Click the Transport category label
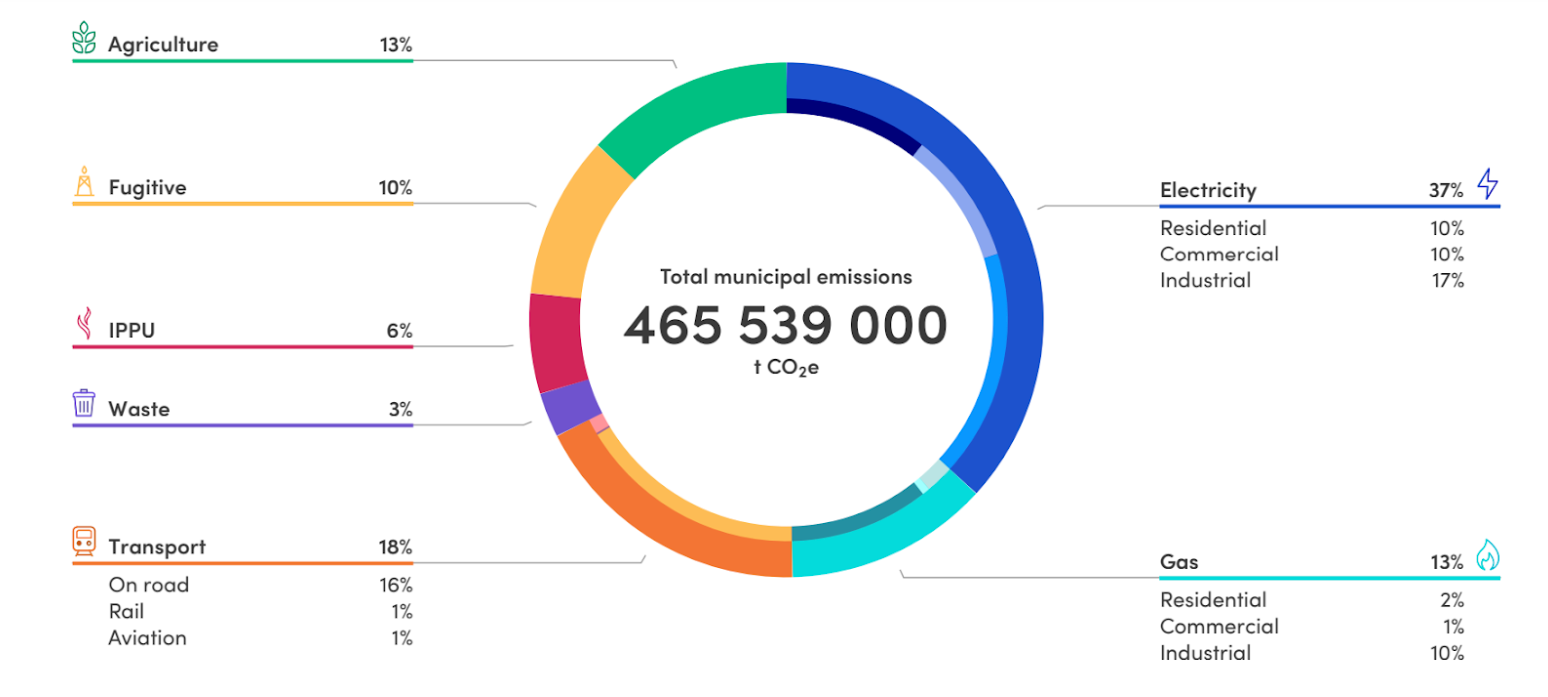1548x697 pixels. point(157,547)
